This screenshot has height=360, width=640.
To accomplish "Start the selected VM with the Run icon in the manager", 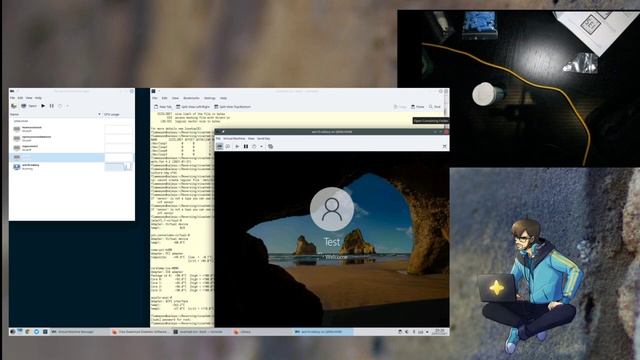I will coord(43,106).
